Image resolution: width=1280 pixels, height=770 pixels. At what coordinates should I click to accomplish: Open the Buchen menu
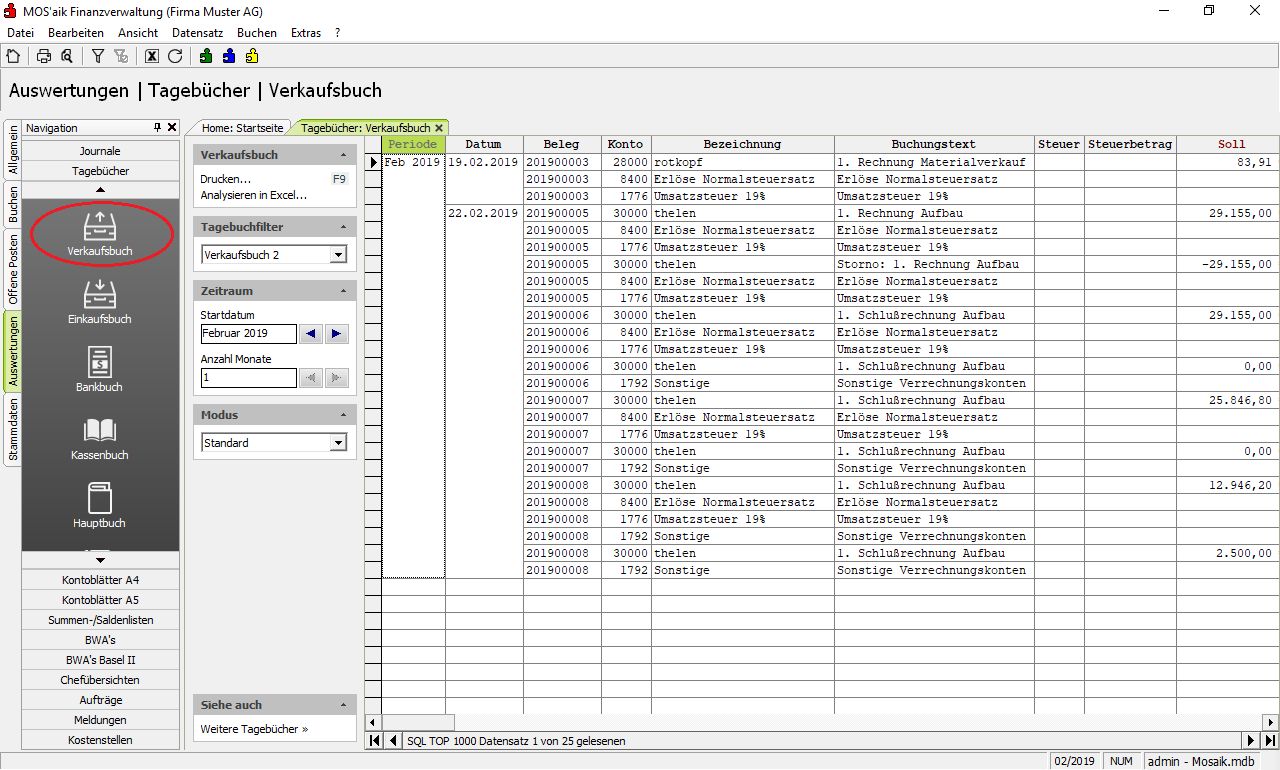click(x=256, y=33)
